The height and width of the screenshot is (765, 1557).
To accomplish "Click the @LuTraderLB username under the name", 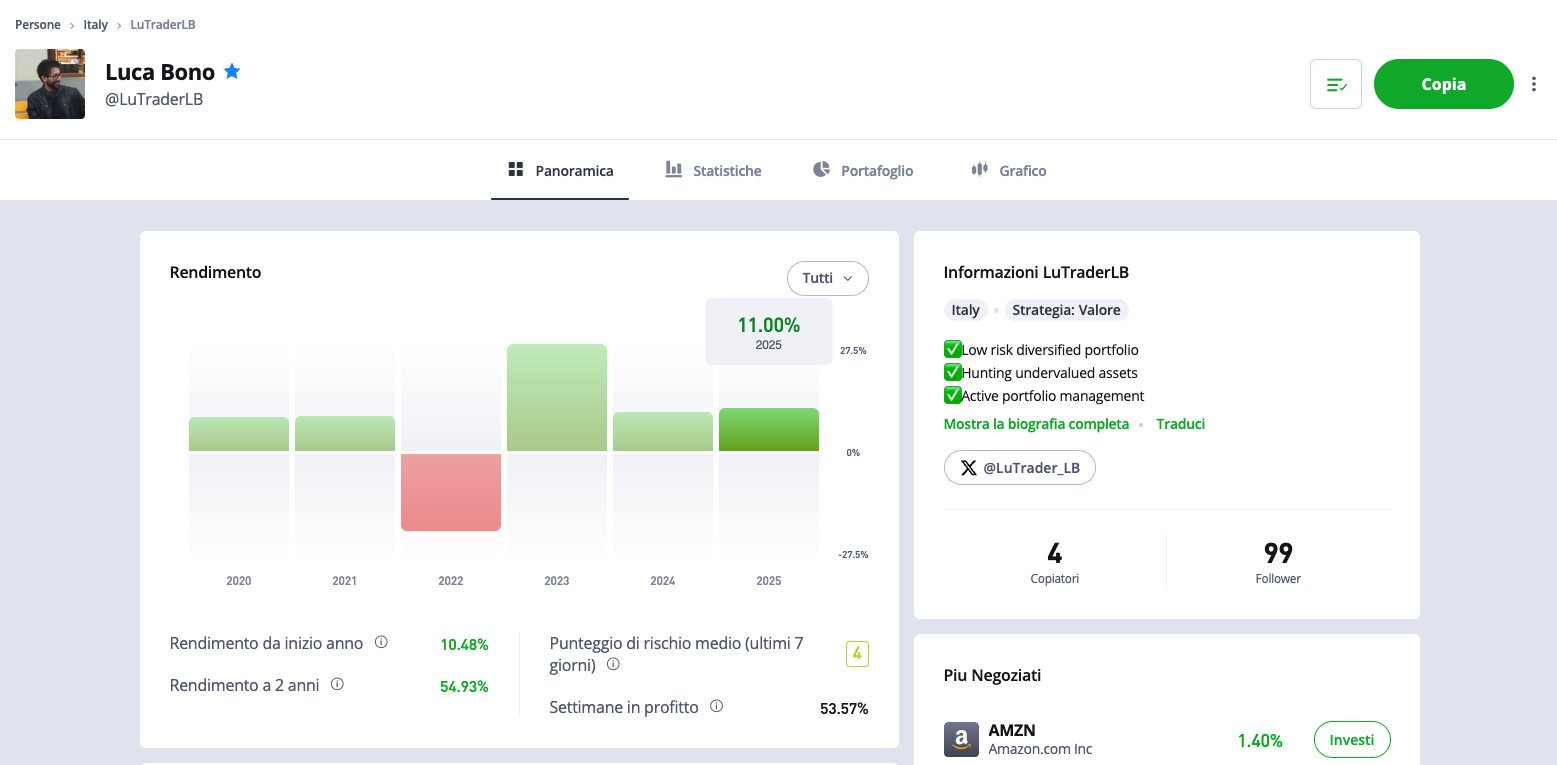I will click(x=154, y=99).
